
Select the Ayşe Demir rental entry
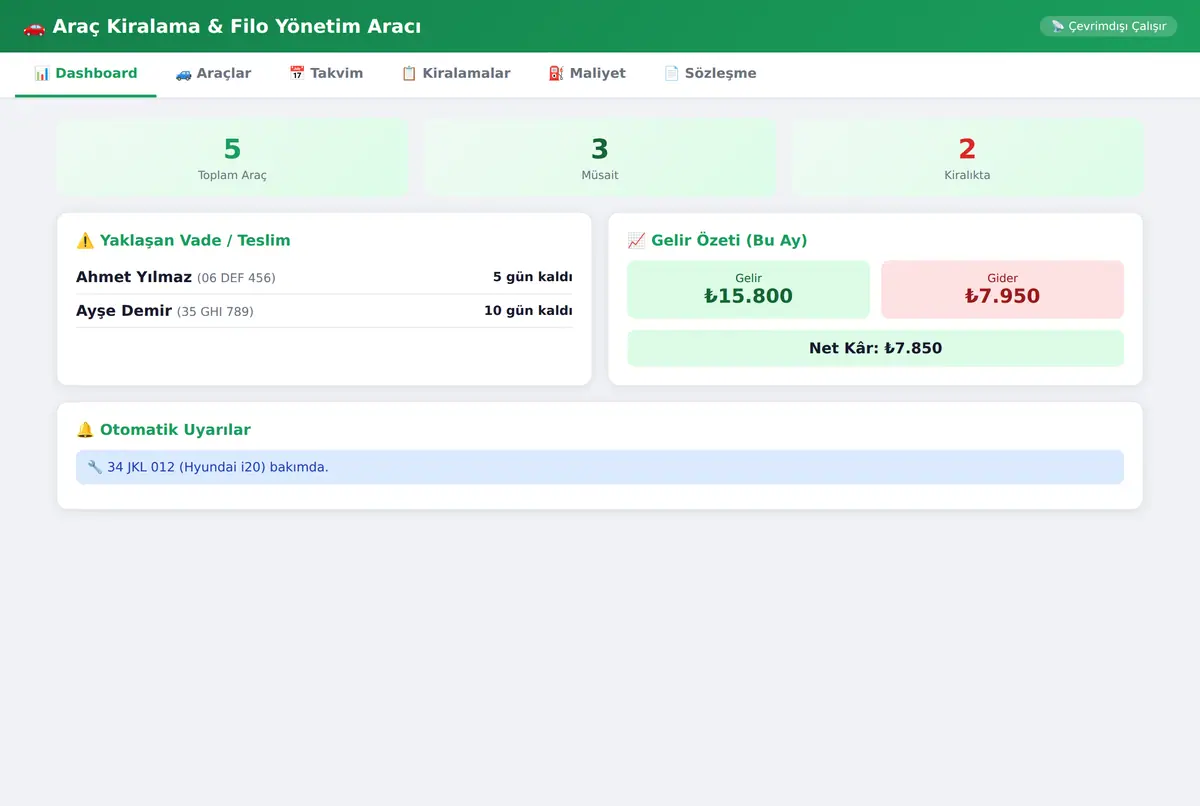(324, 311)
